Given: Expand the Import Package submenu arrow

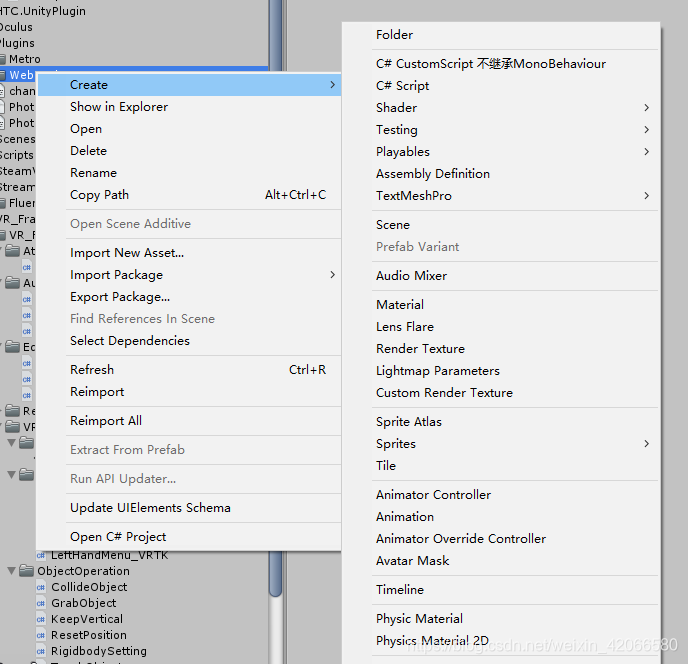Looking at the screenshot, I should click(x=333, y=275).
